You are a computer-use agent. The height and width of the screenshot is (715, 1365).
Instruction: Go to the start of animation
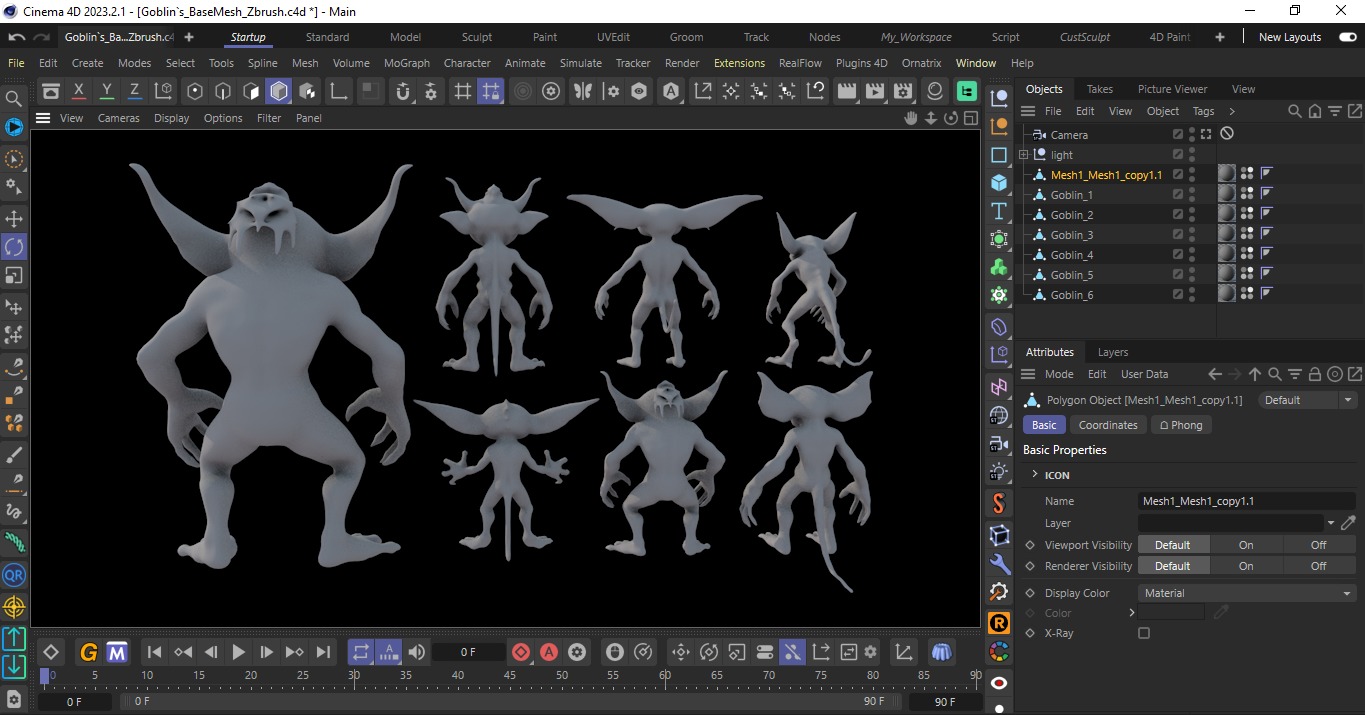(154, 652)
